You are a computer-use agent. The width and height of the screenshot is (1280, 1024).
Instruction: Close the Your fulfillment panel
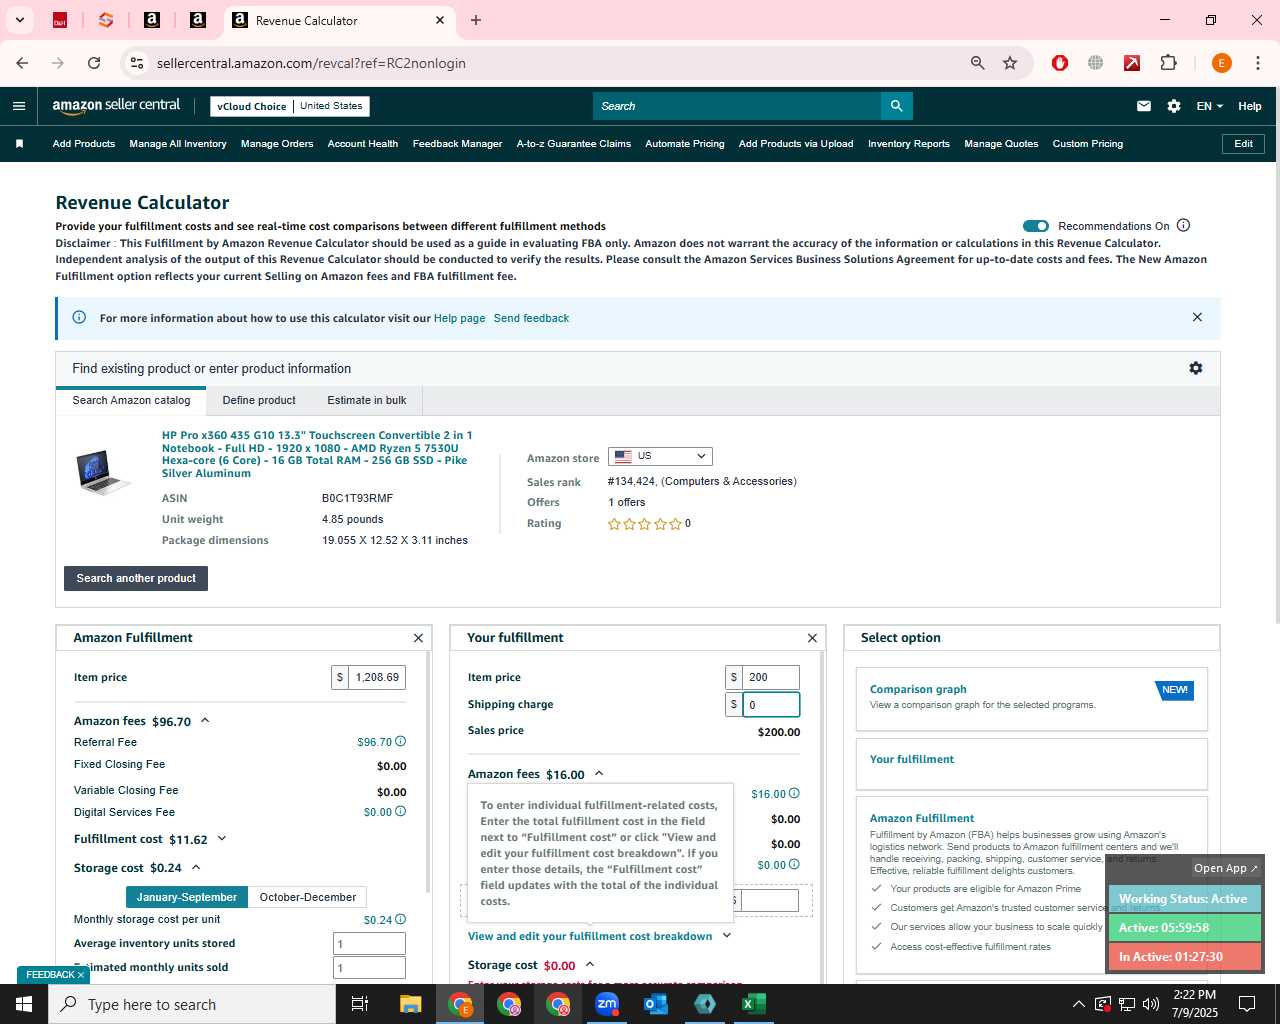coord(812,638)
